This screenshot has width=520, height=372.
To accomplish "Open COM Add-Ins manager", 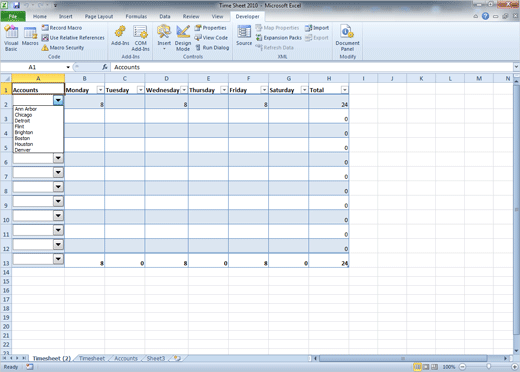I will [x=140, y=38].
